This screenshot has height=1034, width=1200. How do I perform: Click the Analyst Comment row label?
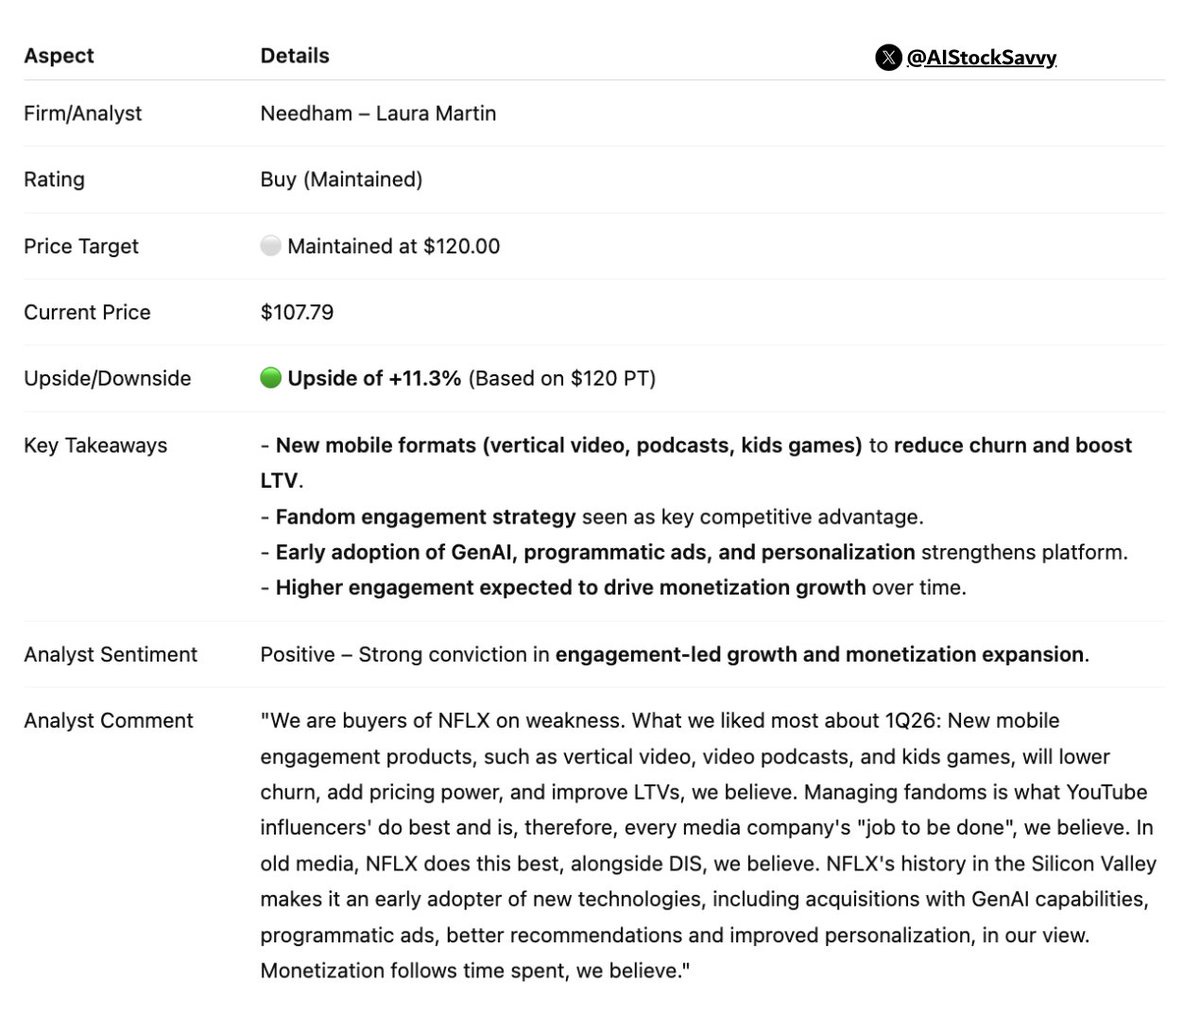point(108,720)
